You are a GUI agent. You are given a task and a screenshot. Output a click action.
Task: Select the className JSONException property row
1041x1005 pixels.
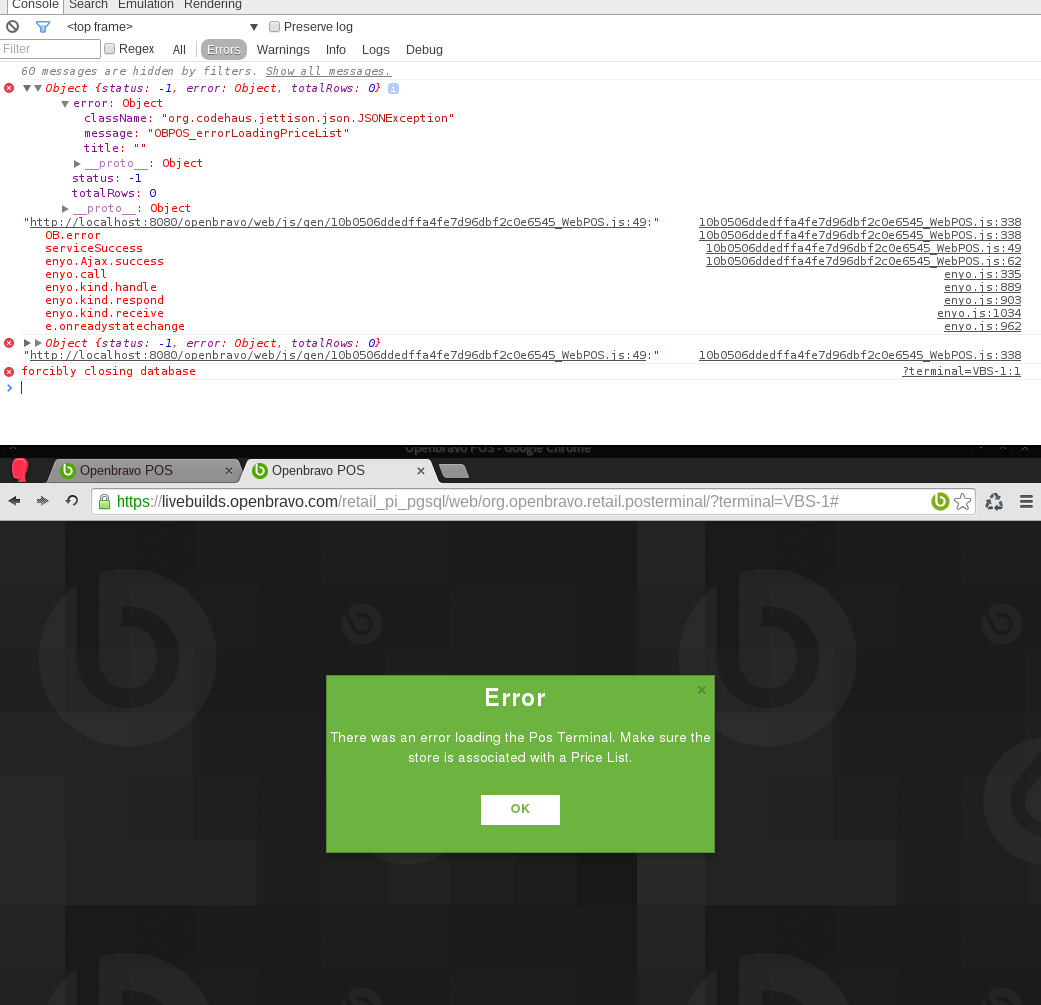269,118
